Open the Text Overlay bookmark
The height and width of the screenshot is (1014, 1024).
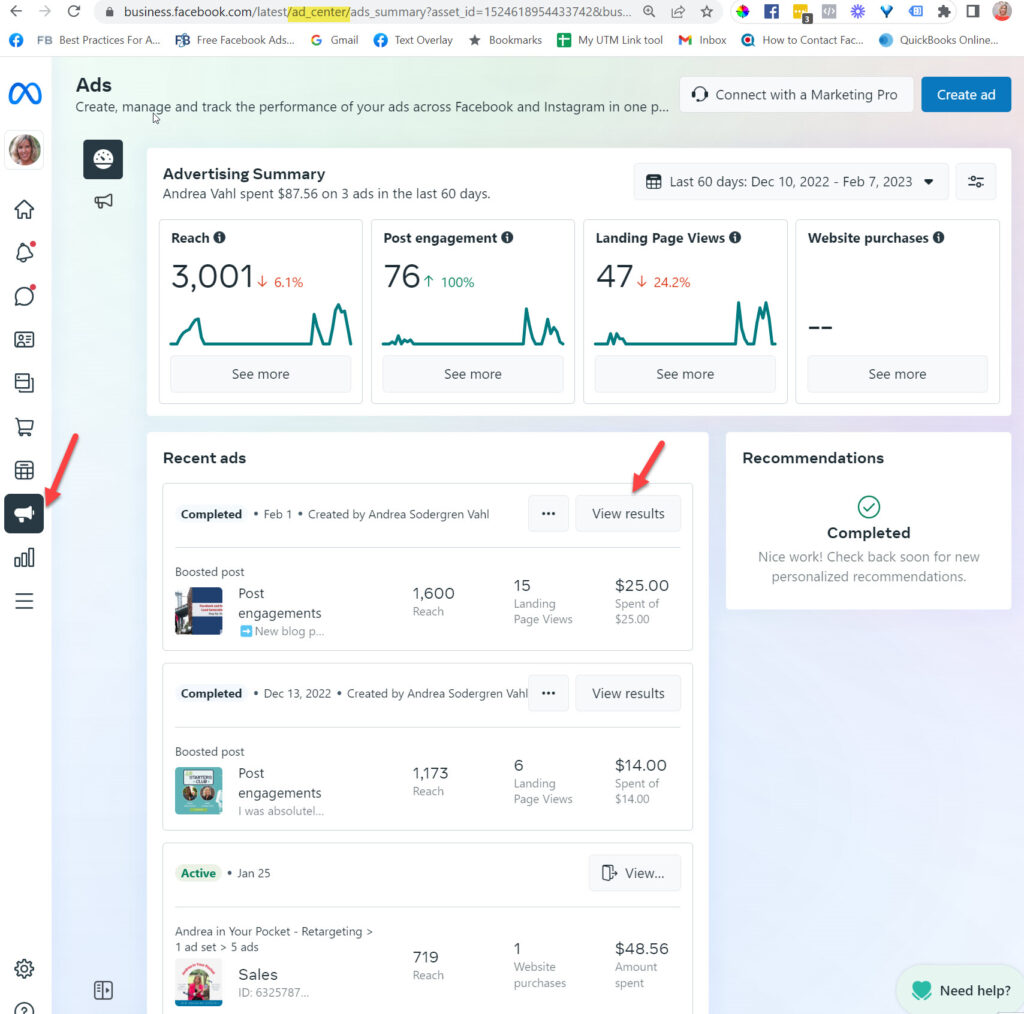[413, 40]
